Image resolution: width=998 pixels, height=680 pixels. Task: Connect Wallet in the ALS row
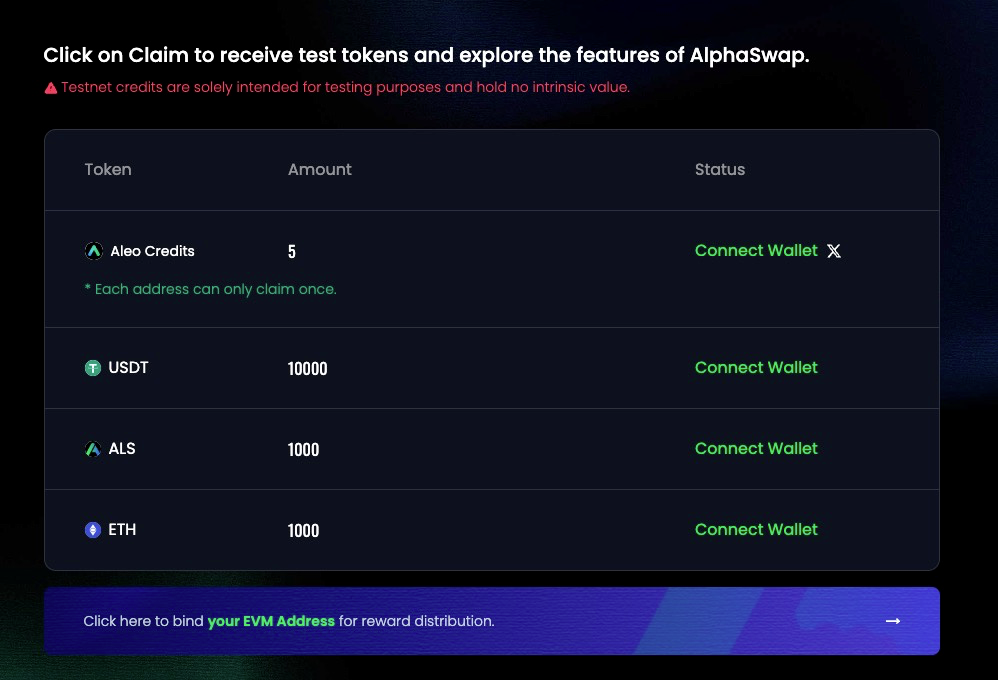coord(756,448)
